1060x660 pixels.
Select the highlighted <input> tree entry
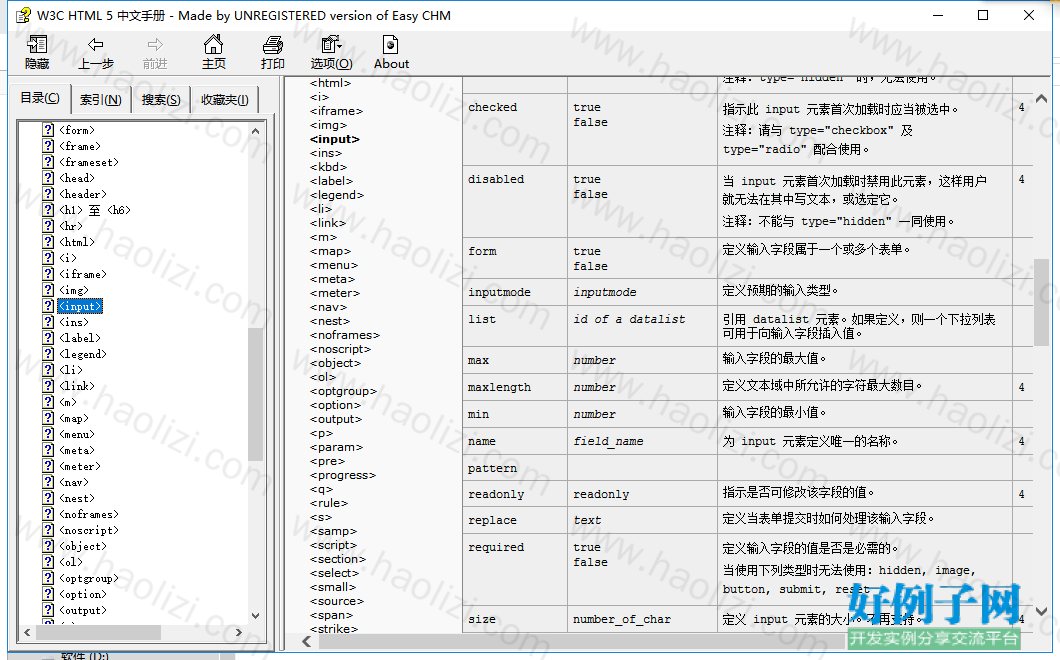80,306
